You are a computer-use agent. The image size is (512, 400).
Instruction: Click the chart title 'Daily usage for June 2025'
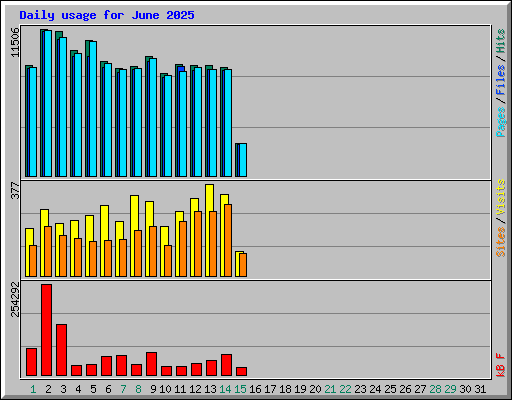point(107,15)
